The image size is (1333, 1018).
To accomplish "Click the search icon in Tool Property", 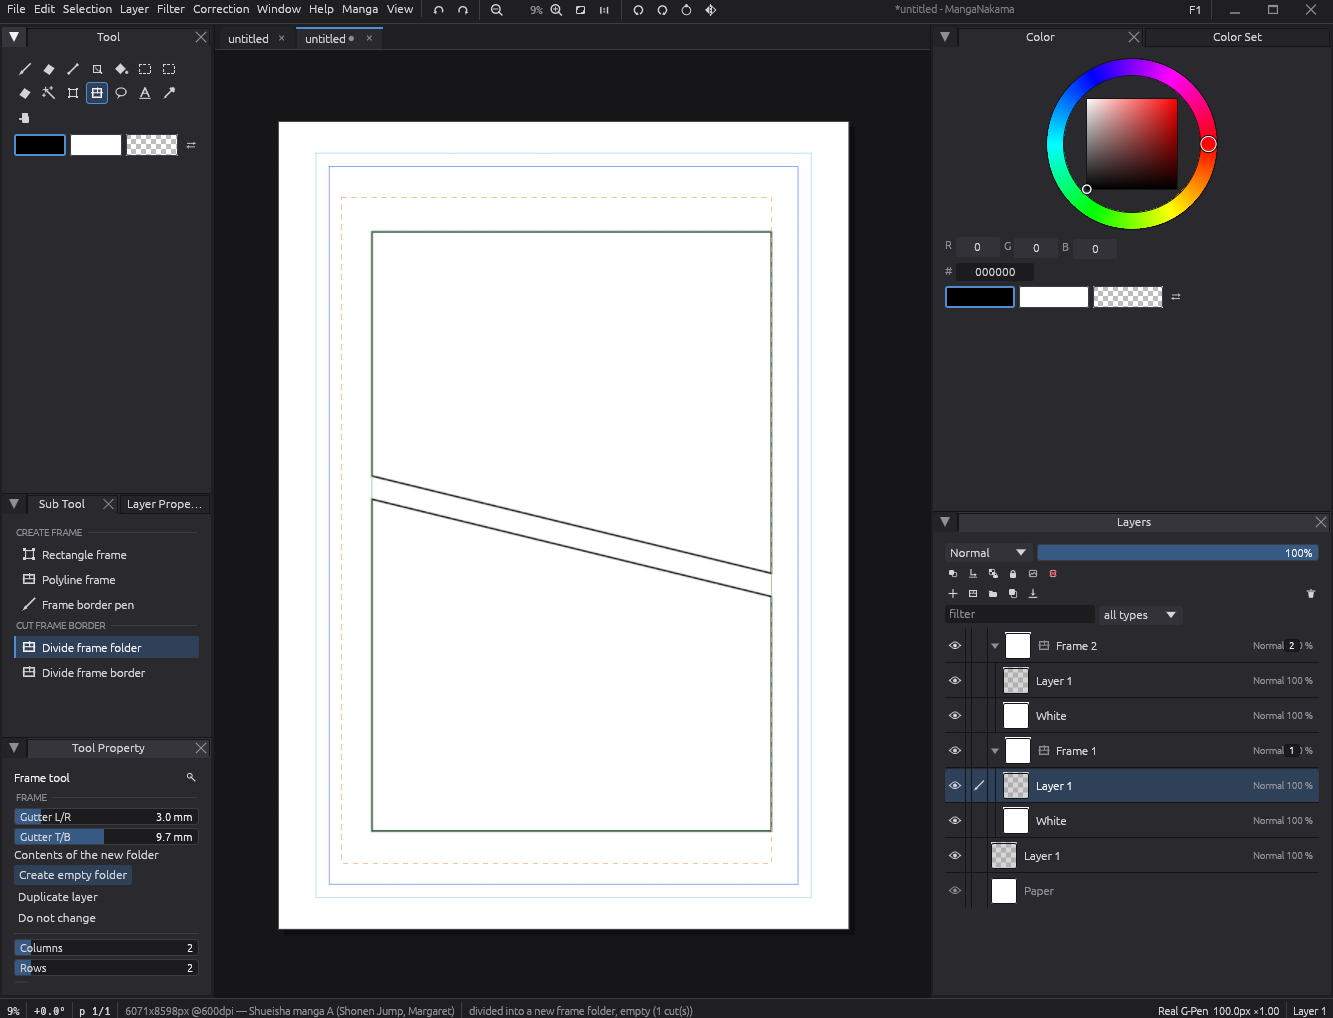I will click(191, 778).
